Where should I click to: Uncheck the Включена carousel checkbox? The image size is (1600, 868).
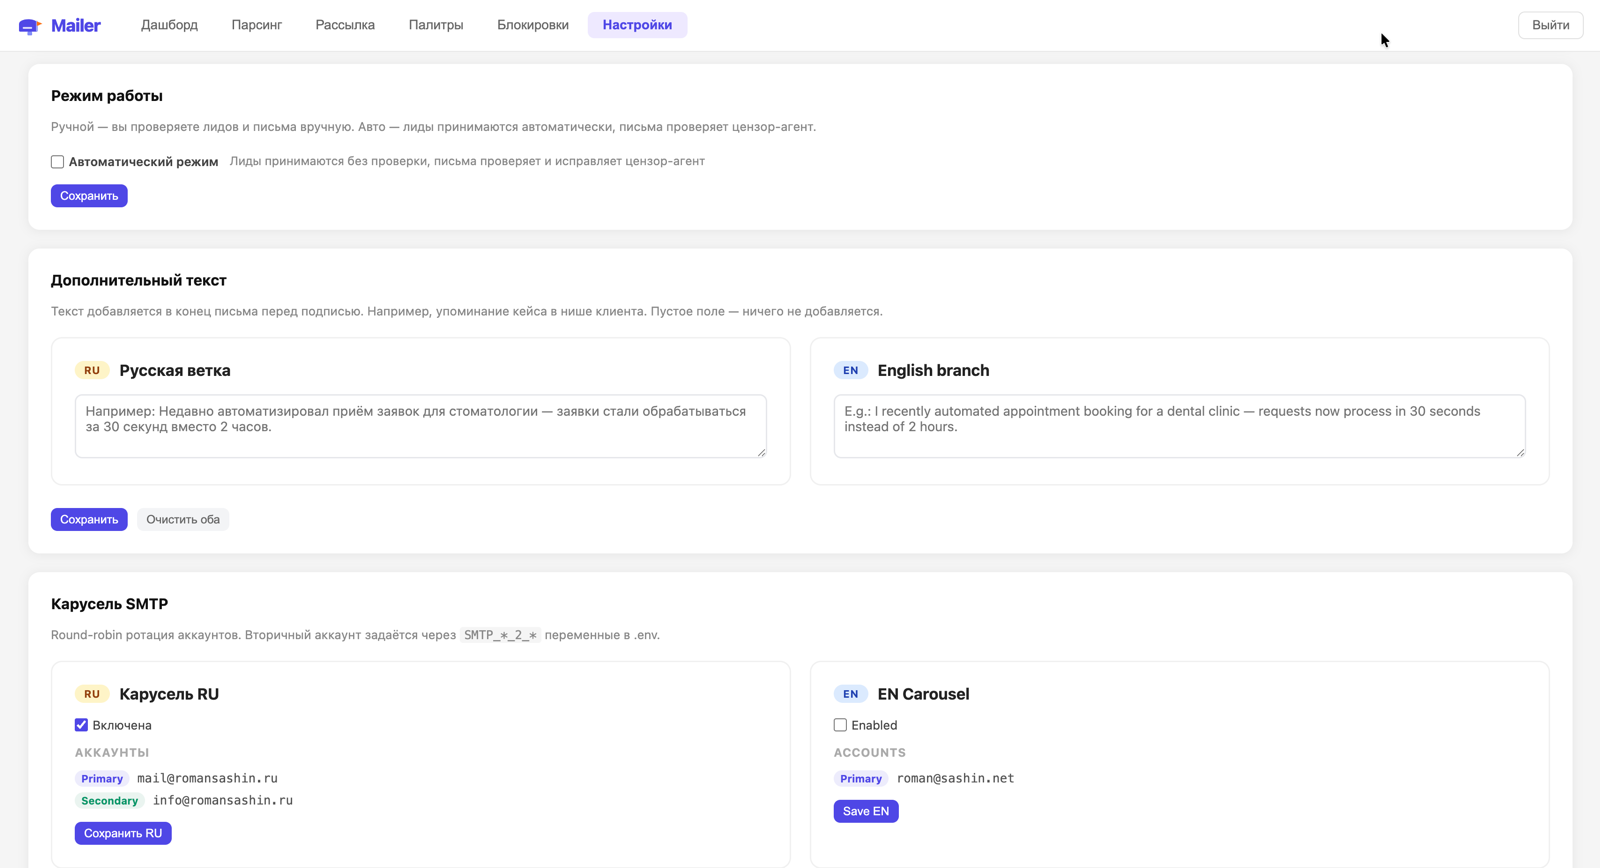[81, 725]
